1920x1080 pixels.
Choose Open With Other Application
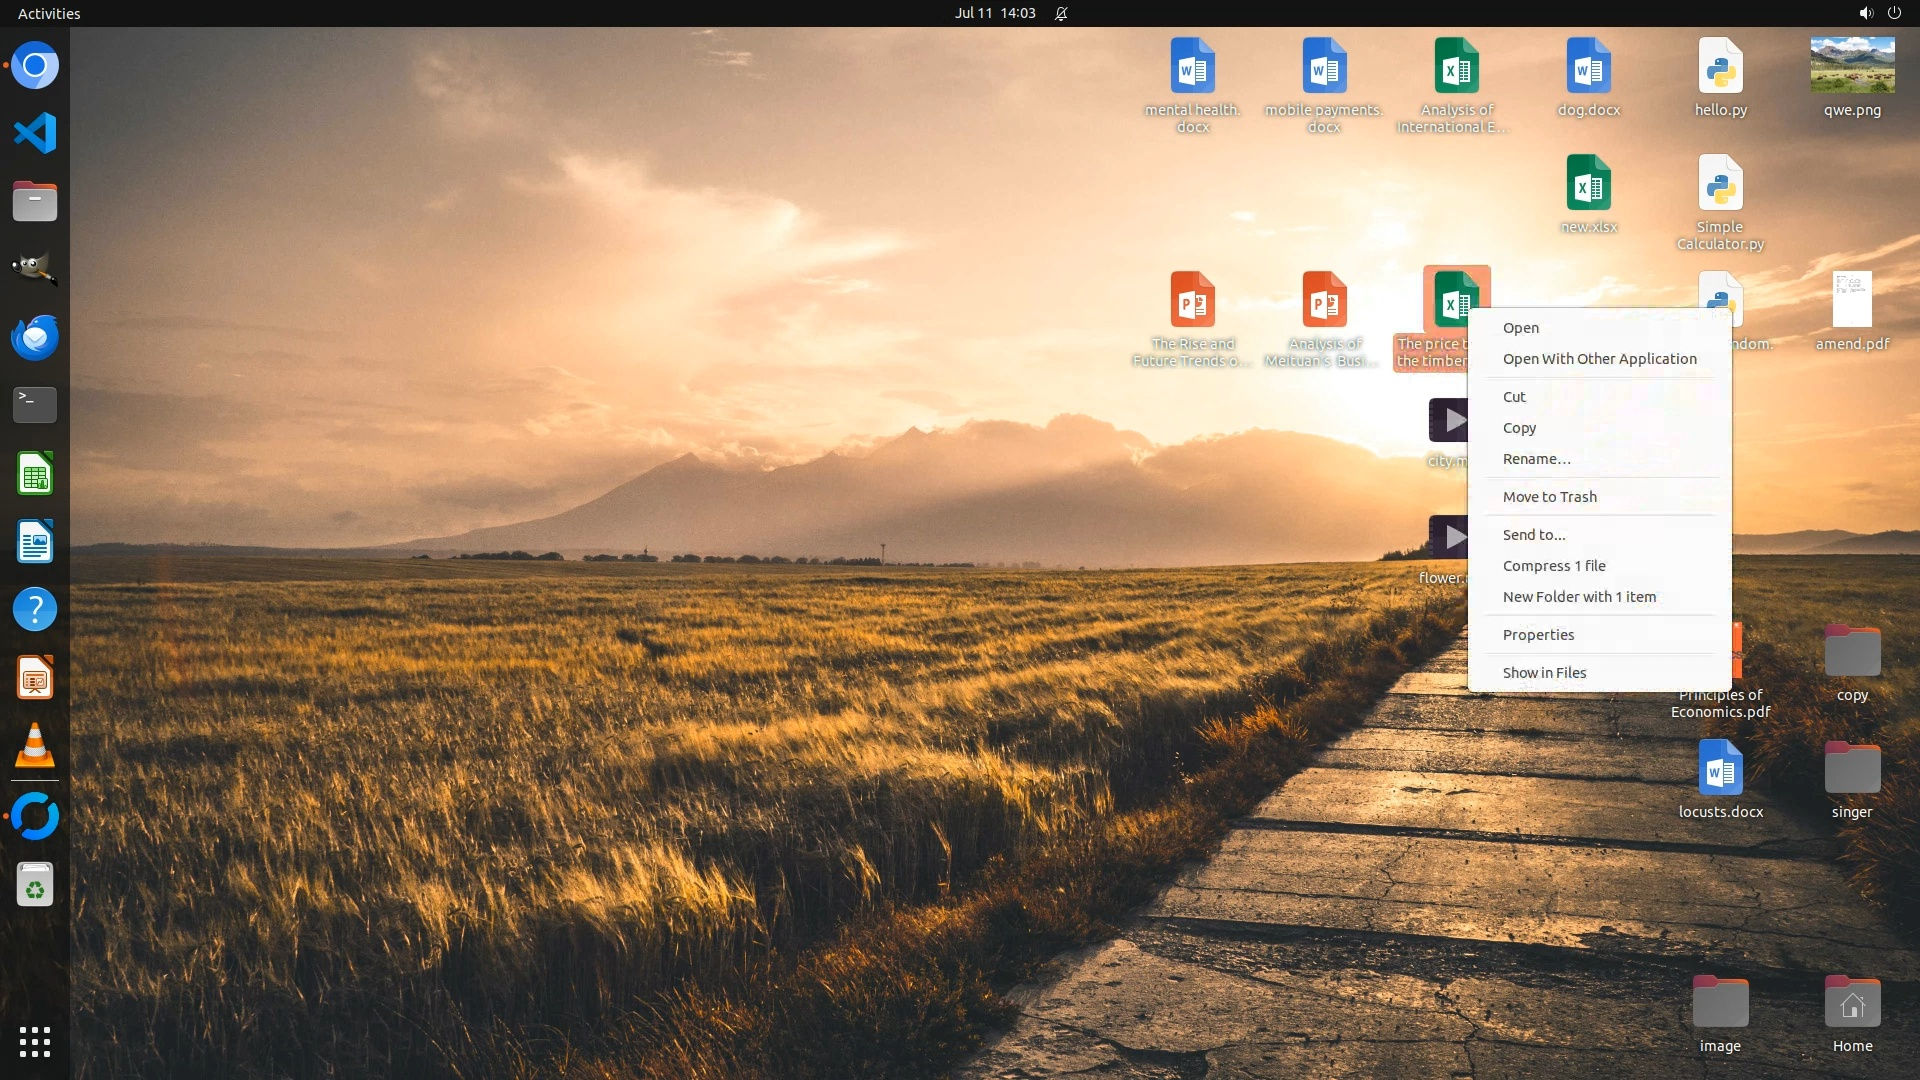click(1599, 359)
